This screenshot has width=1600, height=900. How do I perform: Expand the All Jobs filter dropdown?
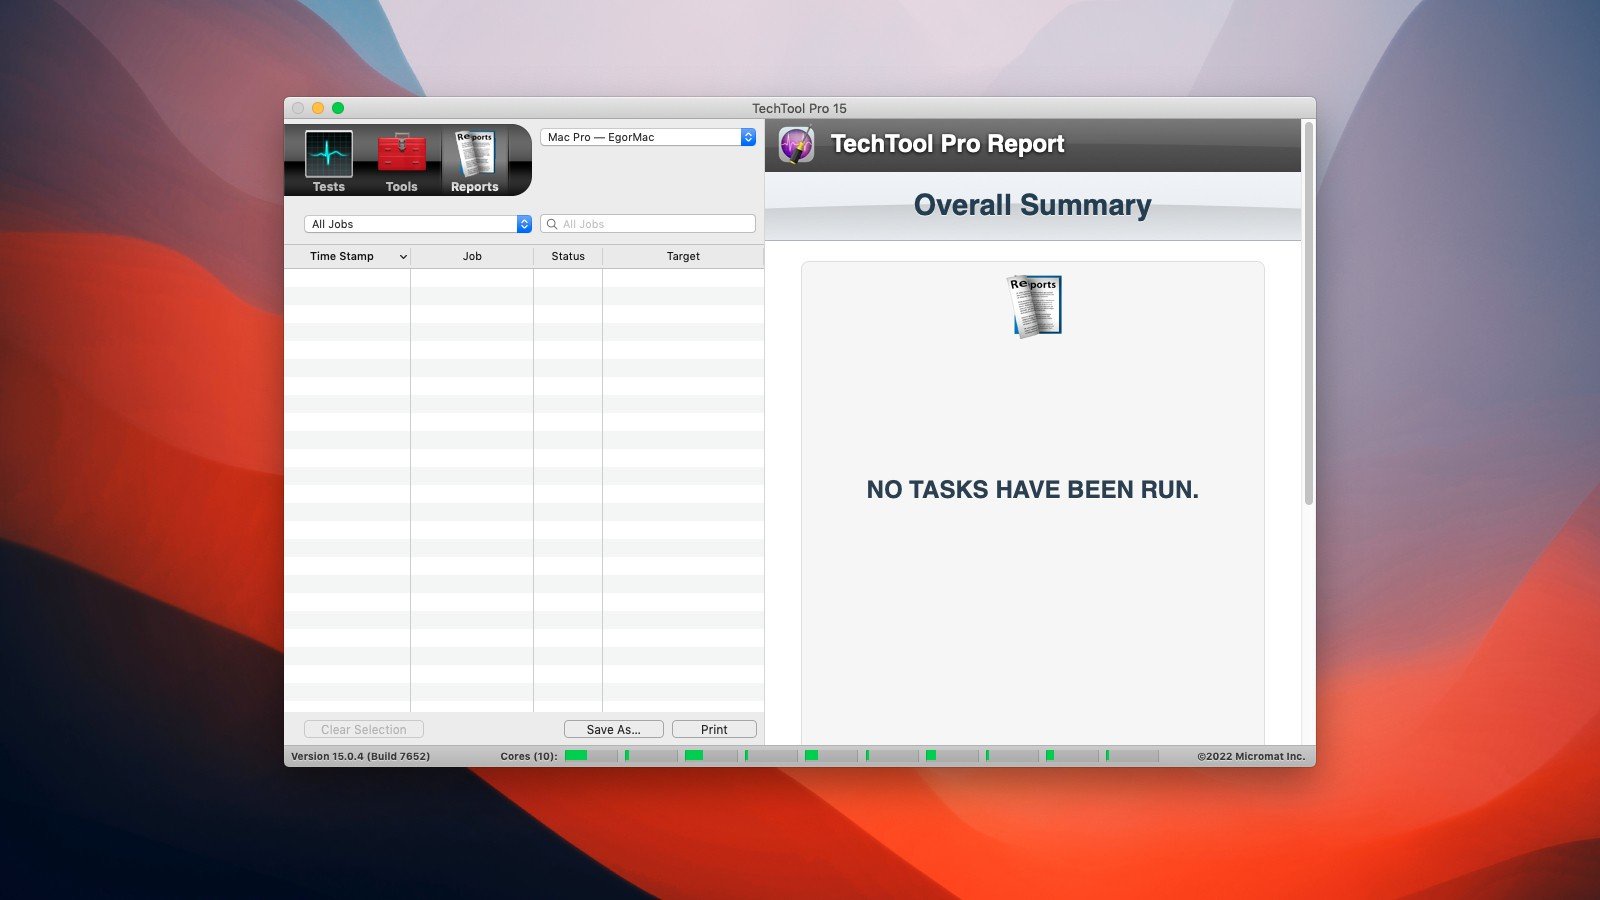click(418, 224)
